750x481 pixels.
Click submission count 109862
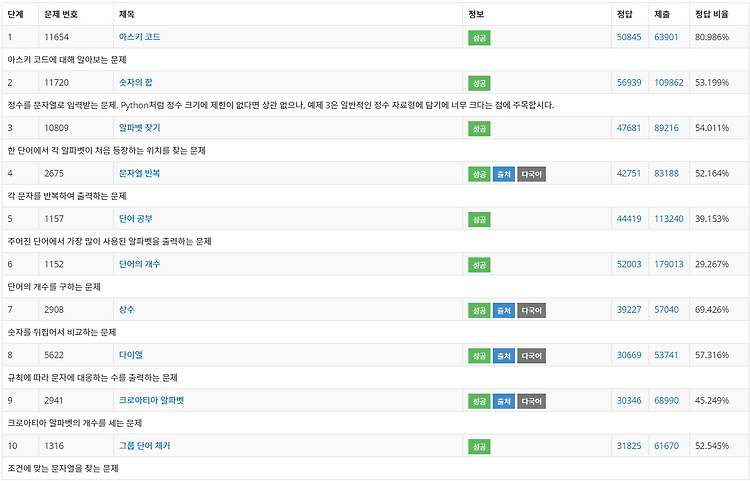point(669,82)
